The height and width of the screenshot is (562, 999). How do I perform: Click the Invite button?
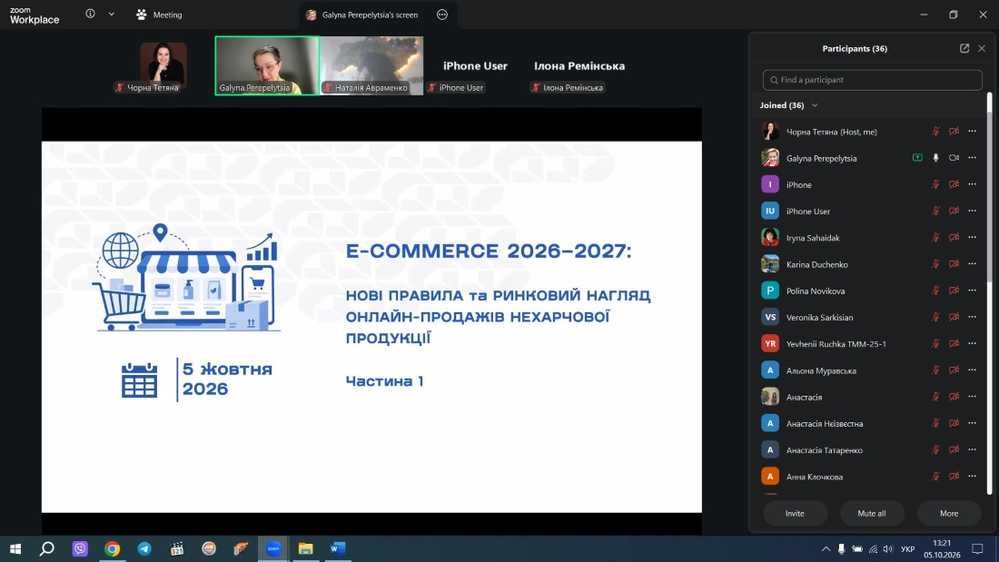tap(794, 514)
